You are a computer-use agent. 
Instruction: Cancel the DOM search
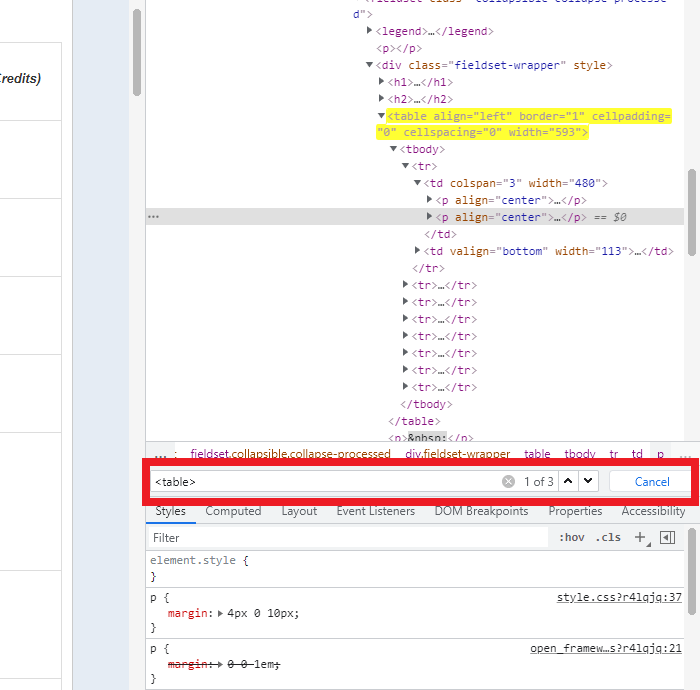click(652, 482)
